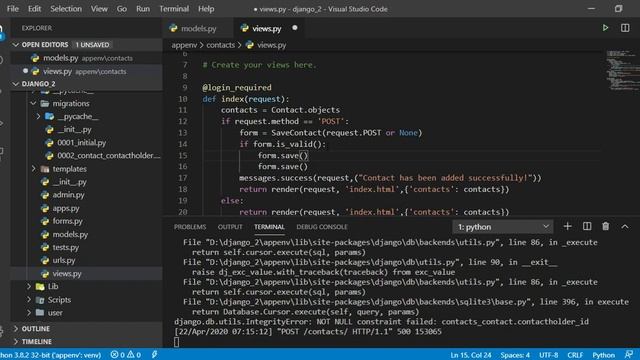Expand the __pycache__ folder under migrations

(38, 116)
